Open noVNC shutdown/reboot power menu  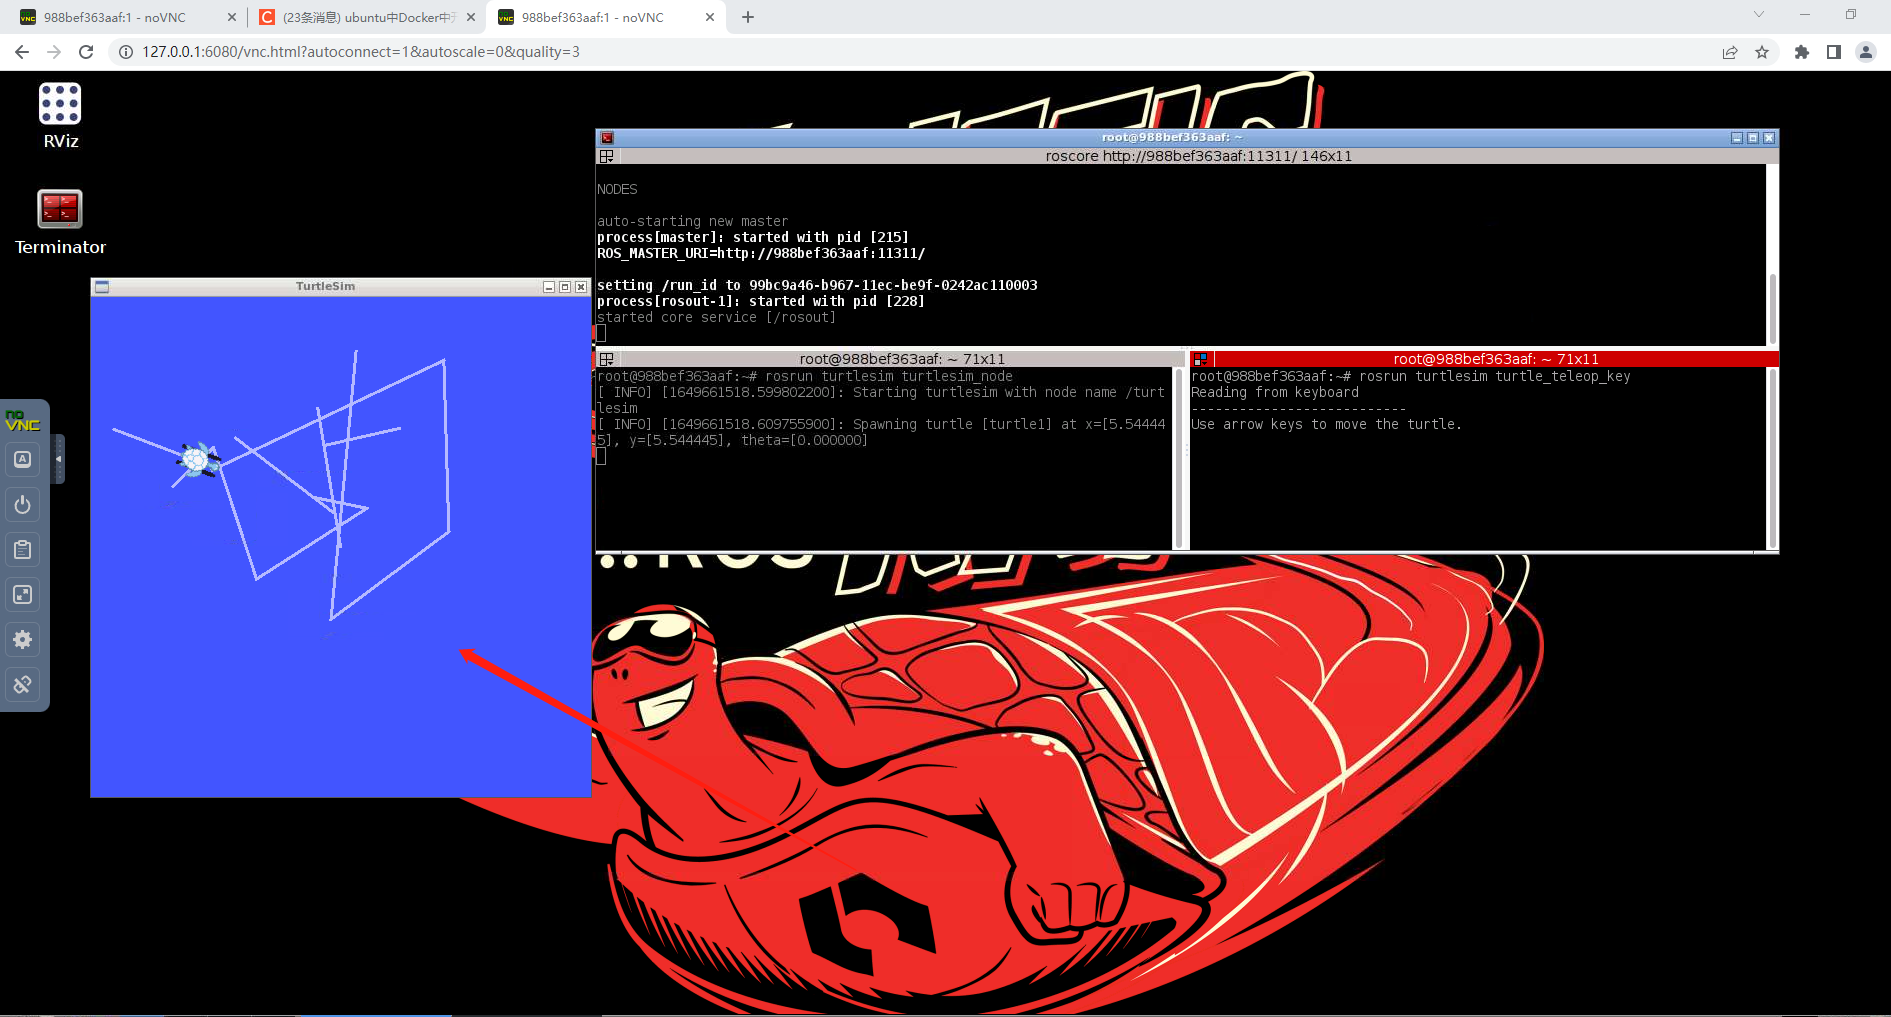22,505
